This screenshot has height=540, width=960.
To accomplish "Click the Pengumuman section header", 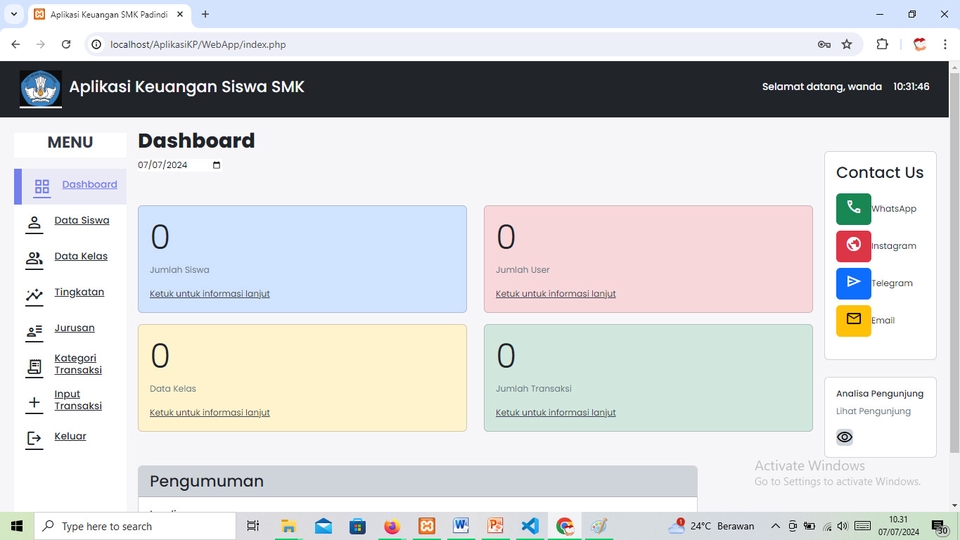I will point(418,481).
